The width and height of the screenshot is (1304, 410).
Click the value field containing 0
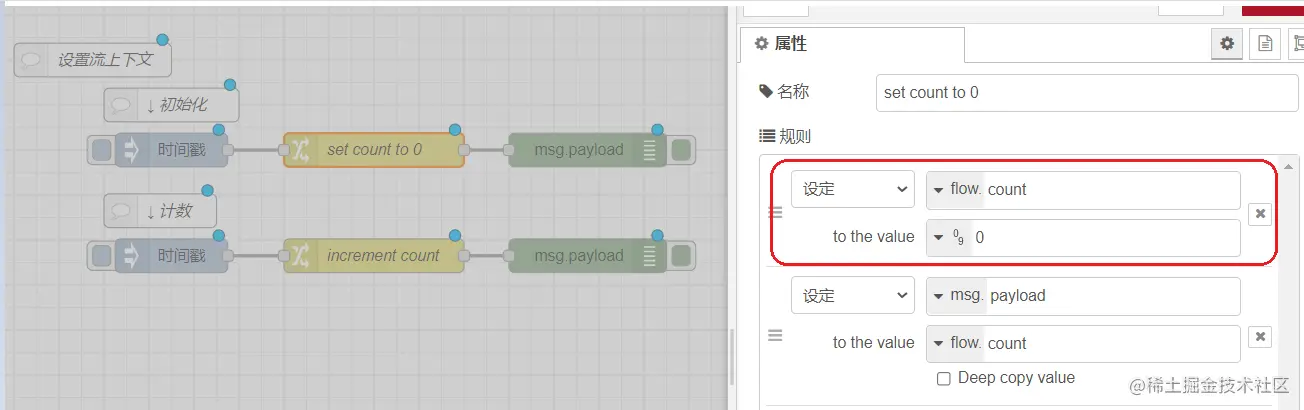click(1106, 237)
